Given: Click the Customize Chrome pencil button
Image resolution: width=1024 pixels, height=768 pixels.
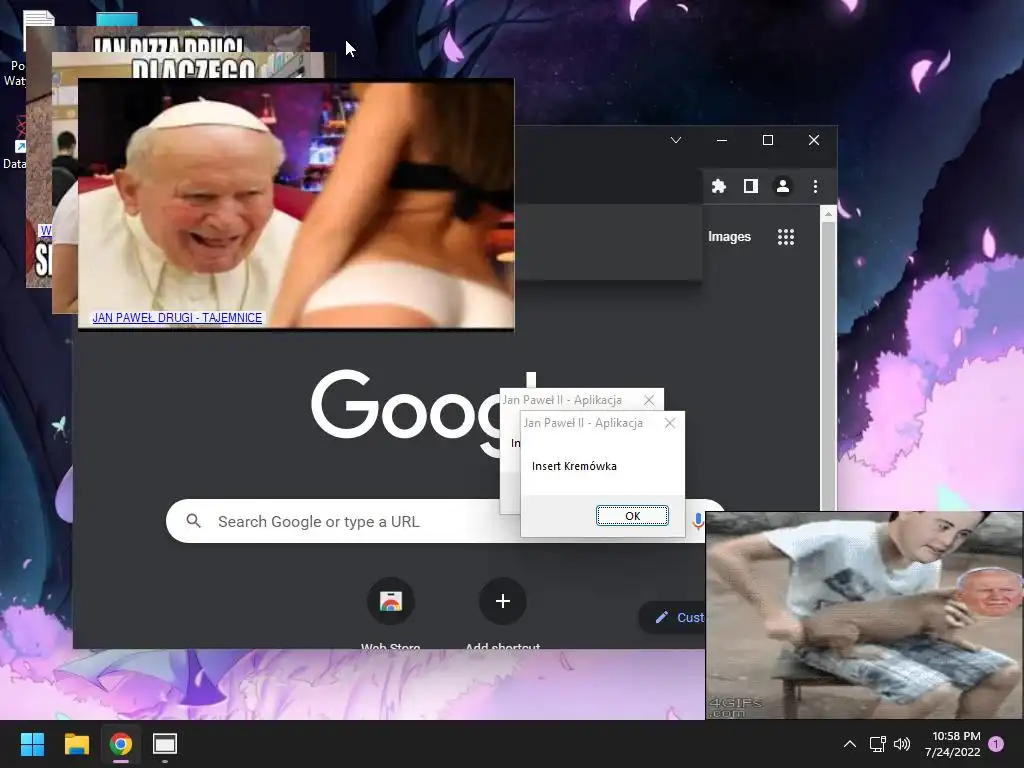Looking at the screenshot, I should (x=673, y=617).
